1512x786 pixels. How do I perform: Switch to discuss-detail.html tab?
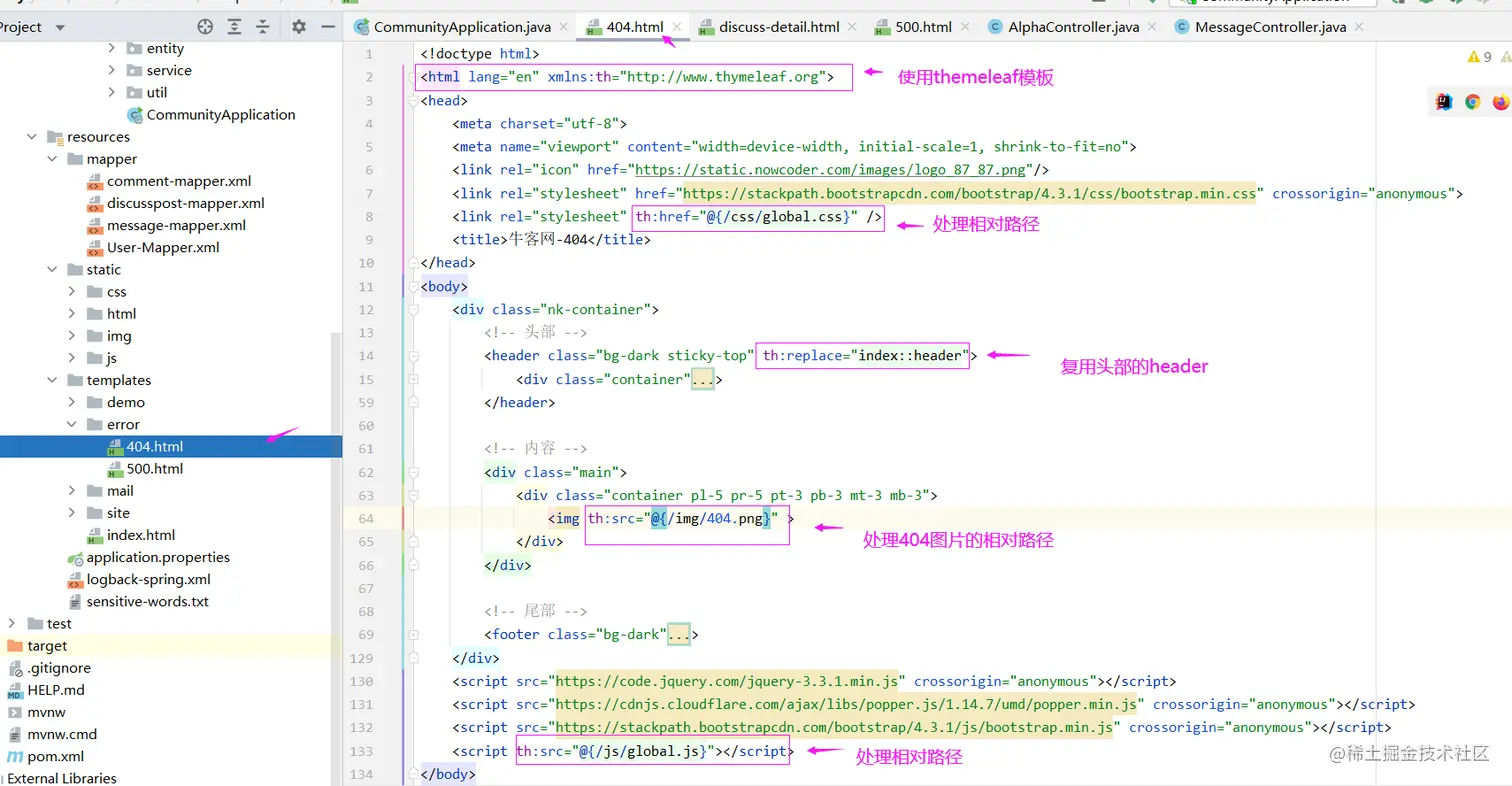(x=779, y=27)
